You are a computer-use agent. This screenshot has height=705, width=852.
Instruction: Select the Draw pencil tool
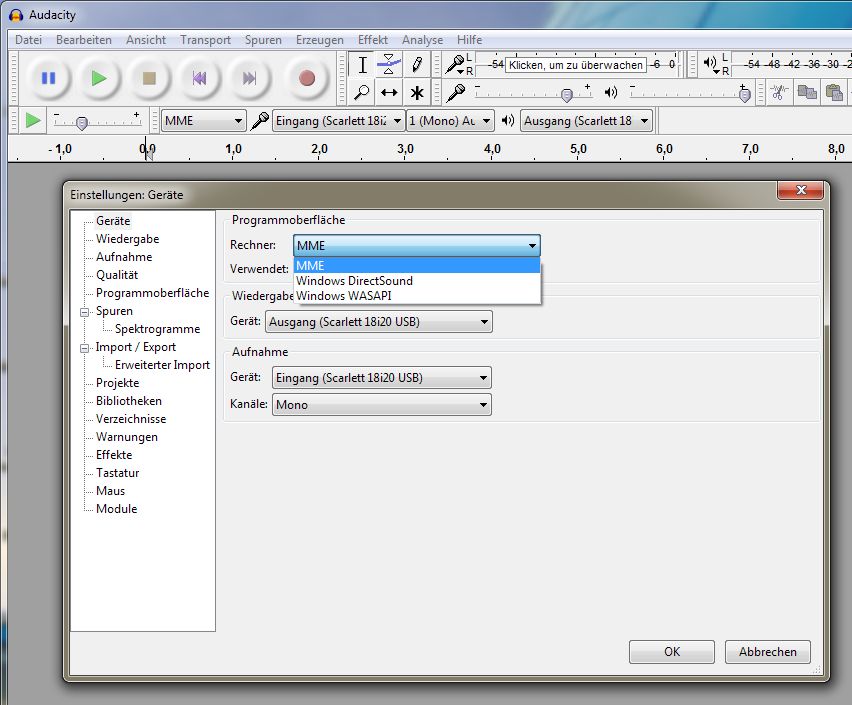point(417,65)
